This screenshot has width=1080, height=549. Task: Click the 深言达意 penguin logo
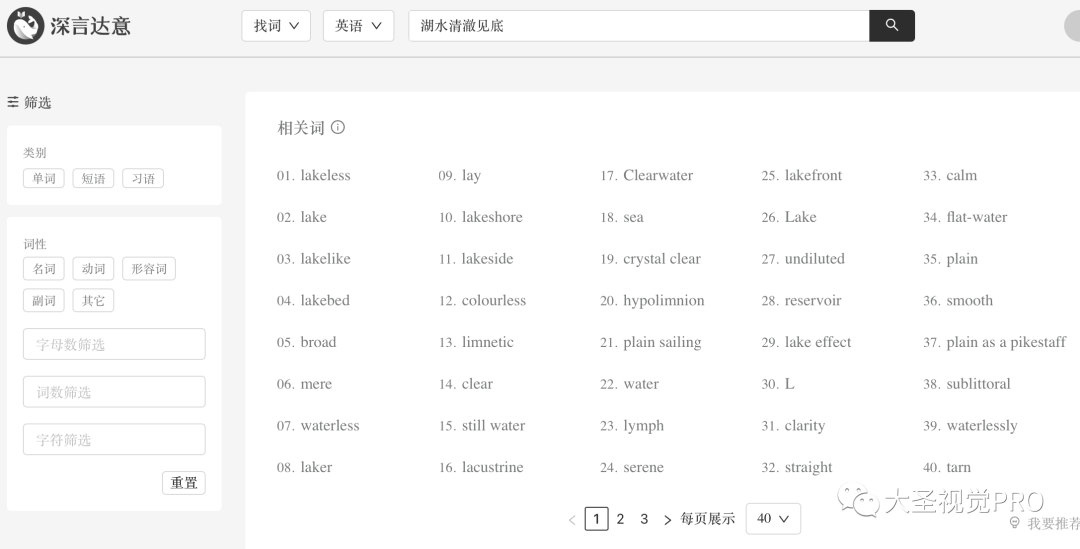pyautogui.click(x=25, y=26)
